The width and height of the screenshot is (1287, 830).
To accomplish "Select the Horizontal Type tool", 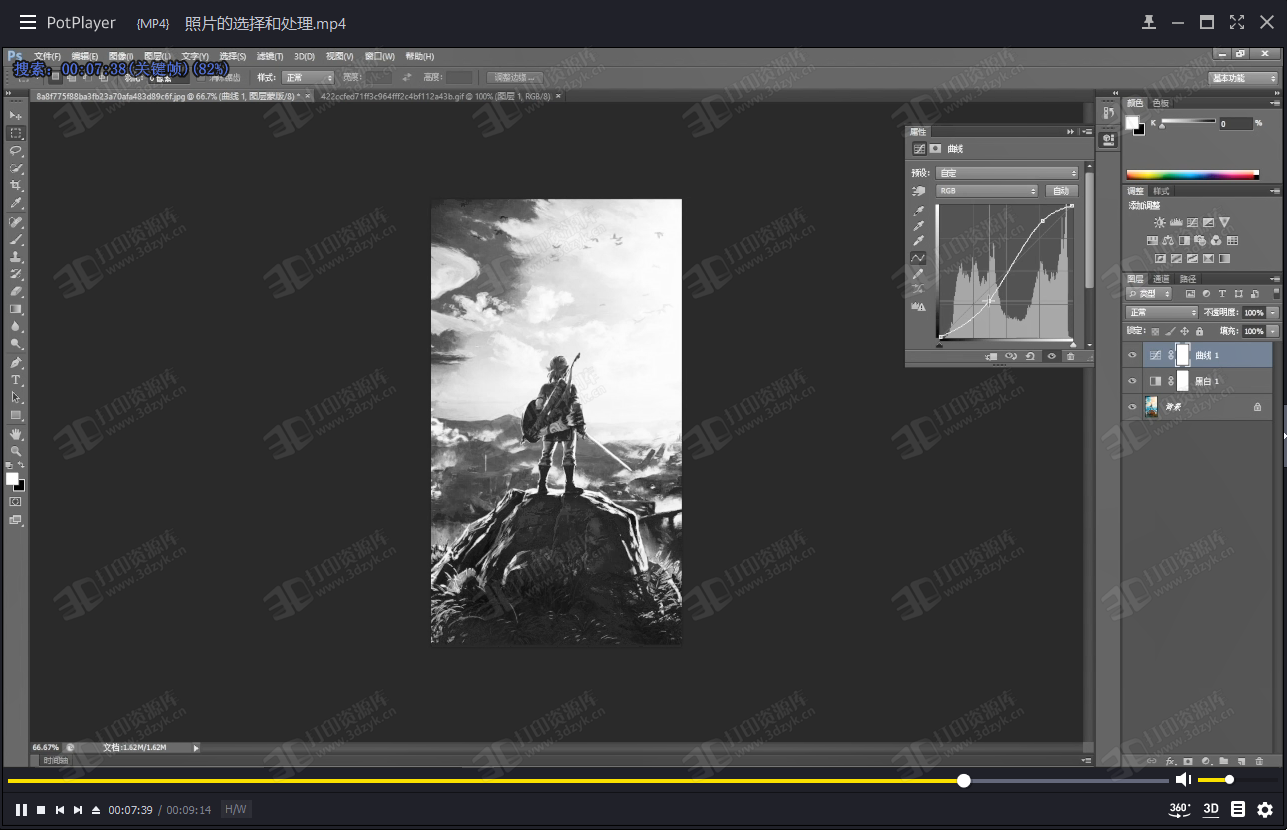I will click(16, 380).
